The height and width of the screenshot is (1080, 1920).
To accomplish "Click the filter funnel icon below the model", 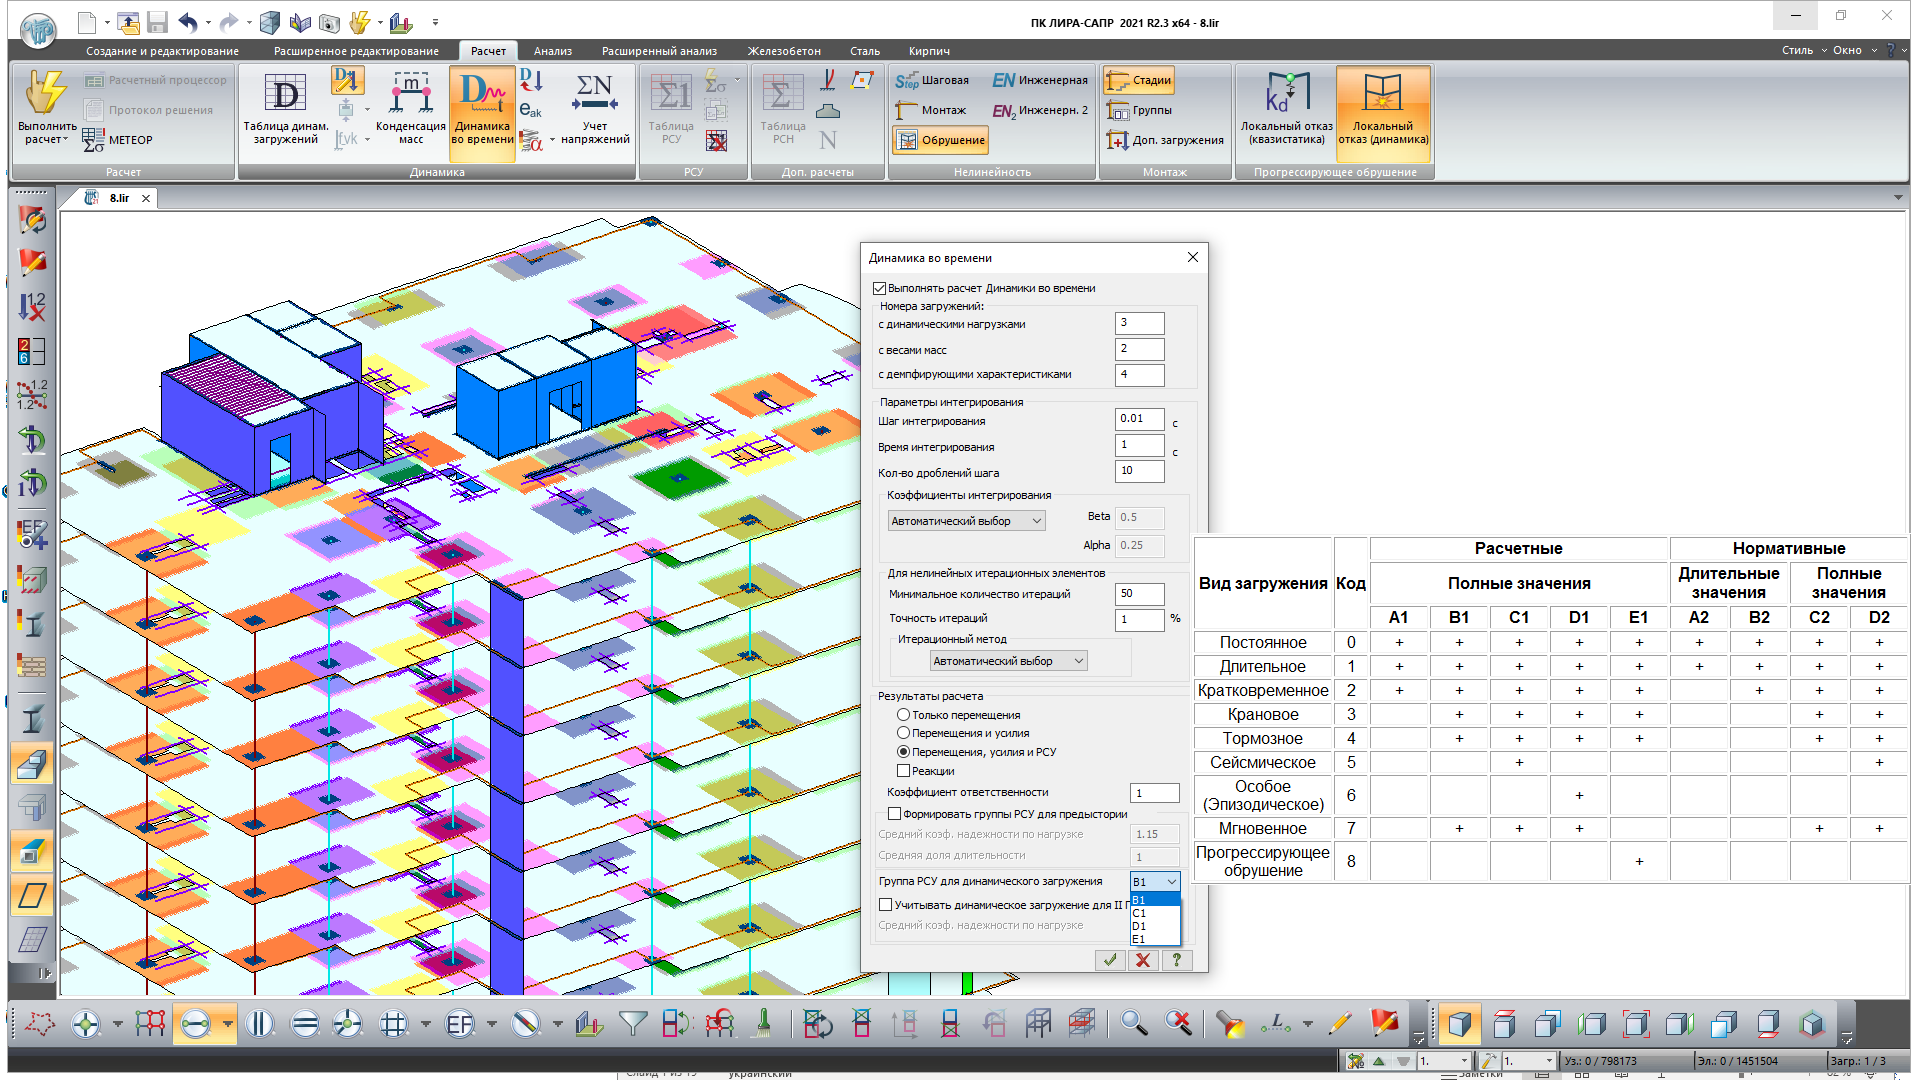I will point(632,1023).
